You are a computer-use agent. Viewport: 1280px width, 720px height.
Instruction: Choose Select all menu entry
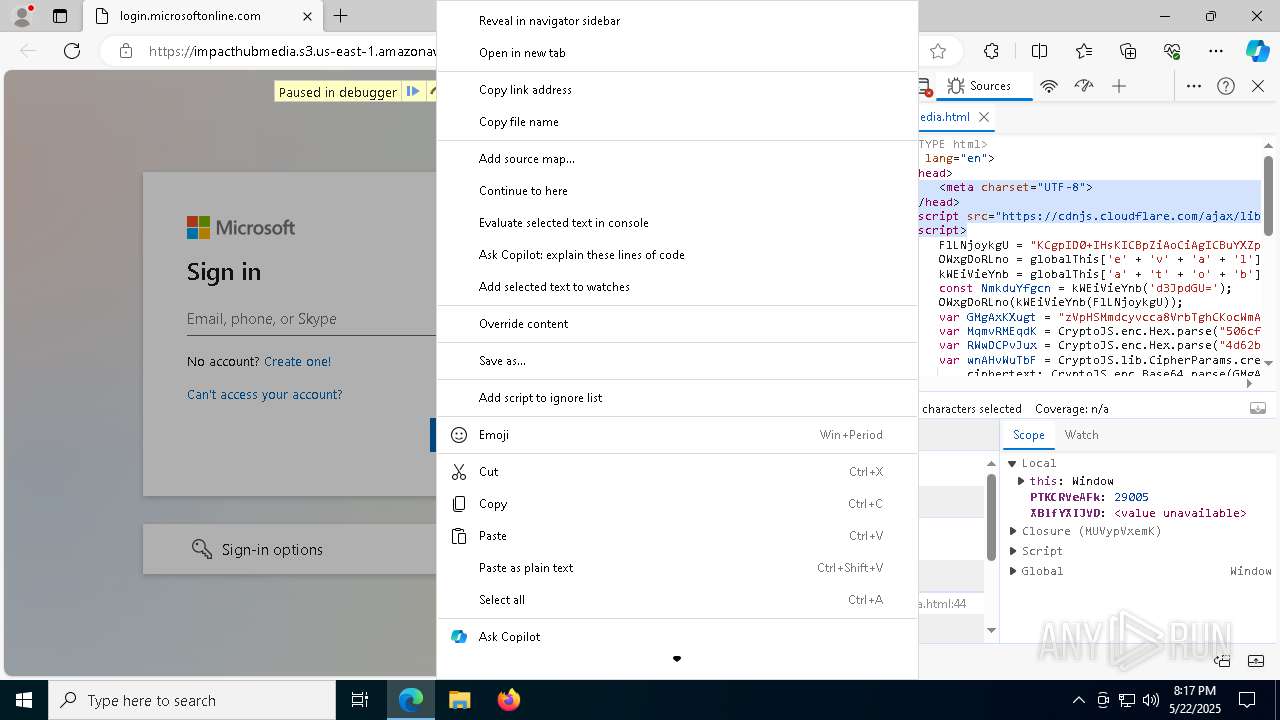pos(677,600)
